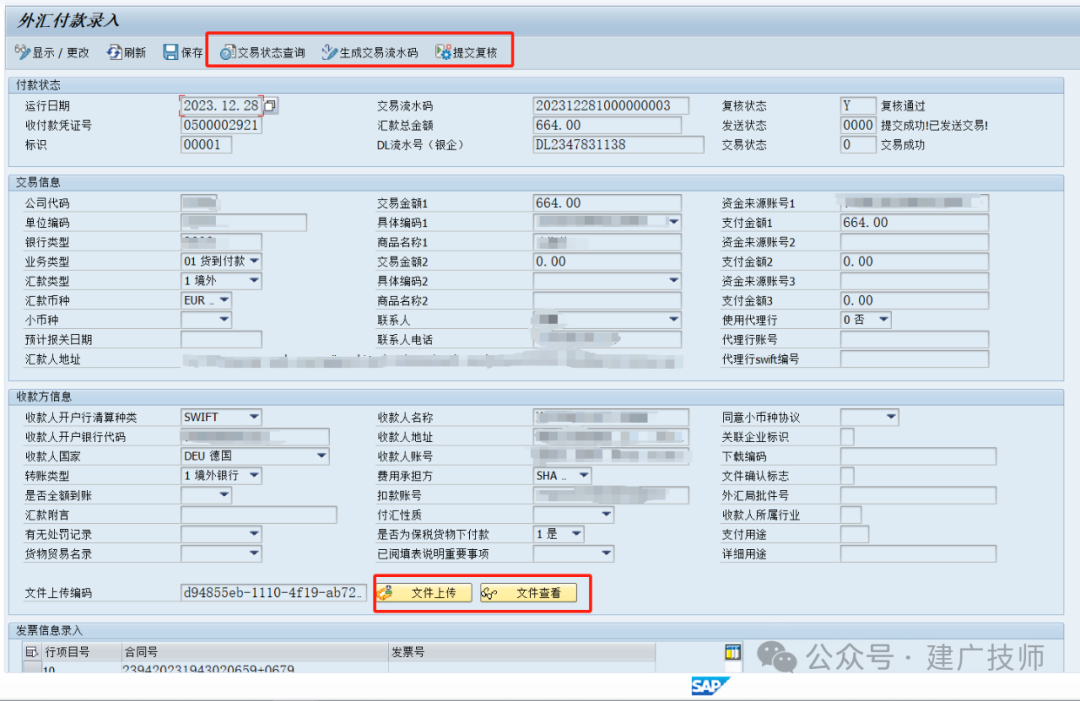Click the 发送状态 field 0000
The width and height of the screenshot is (1080, 701).
click(x=858, y=125)
